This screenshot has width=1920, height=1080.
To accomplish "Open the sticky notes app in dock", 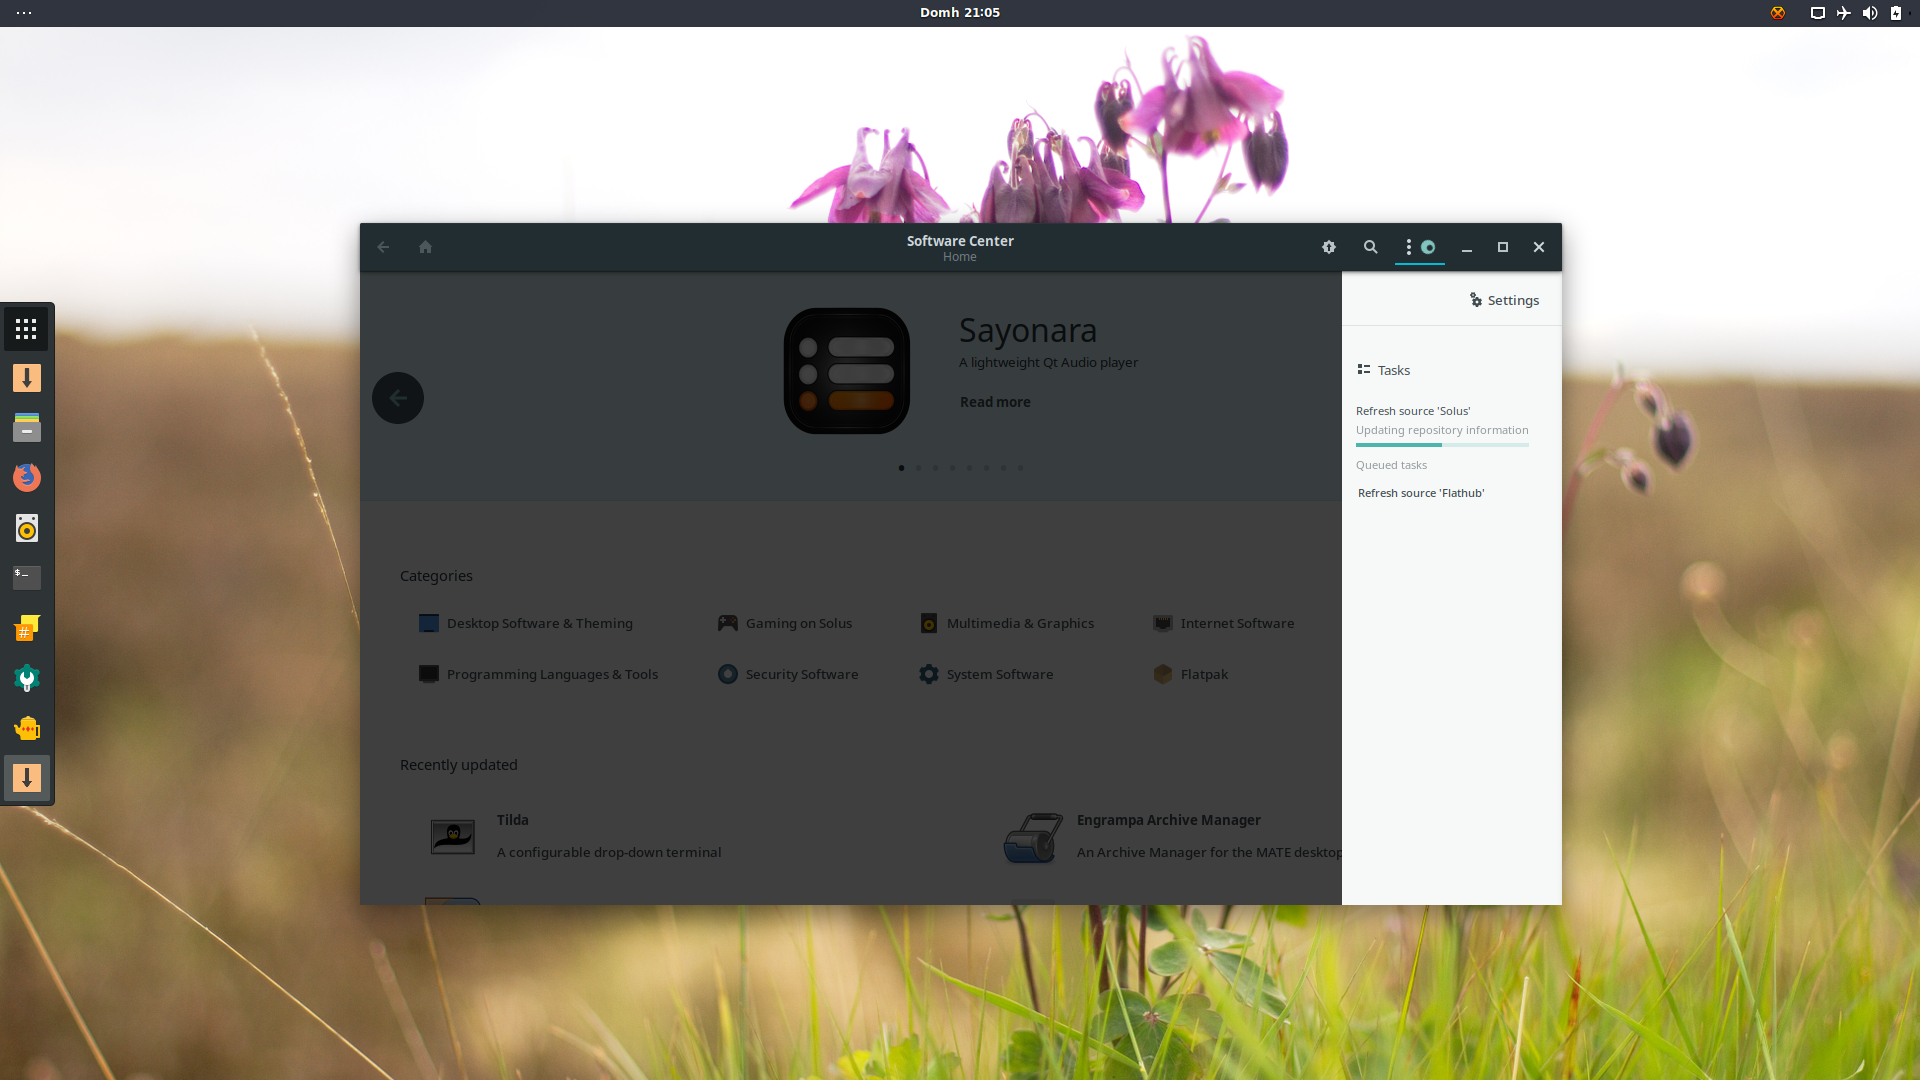I will 27,628.
